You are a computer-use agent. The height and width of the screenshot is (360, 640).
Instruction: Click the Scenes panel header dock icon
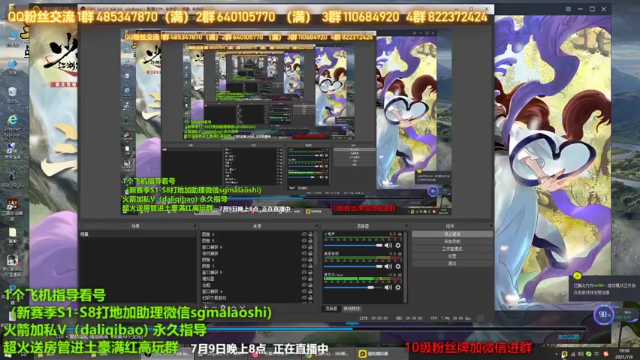[x=195, y=226]
